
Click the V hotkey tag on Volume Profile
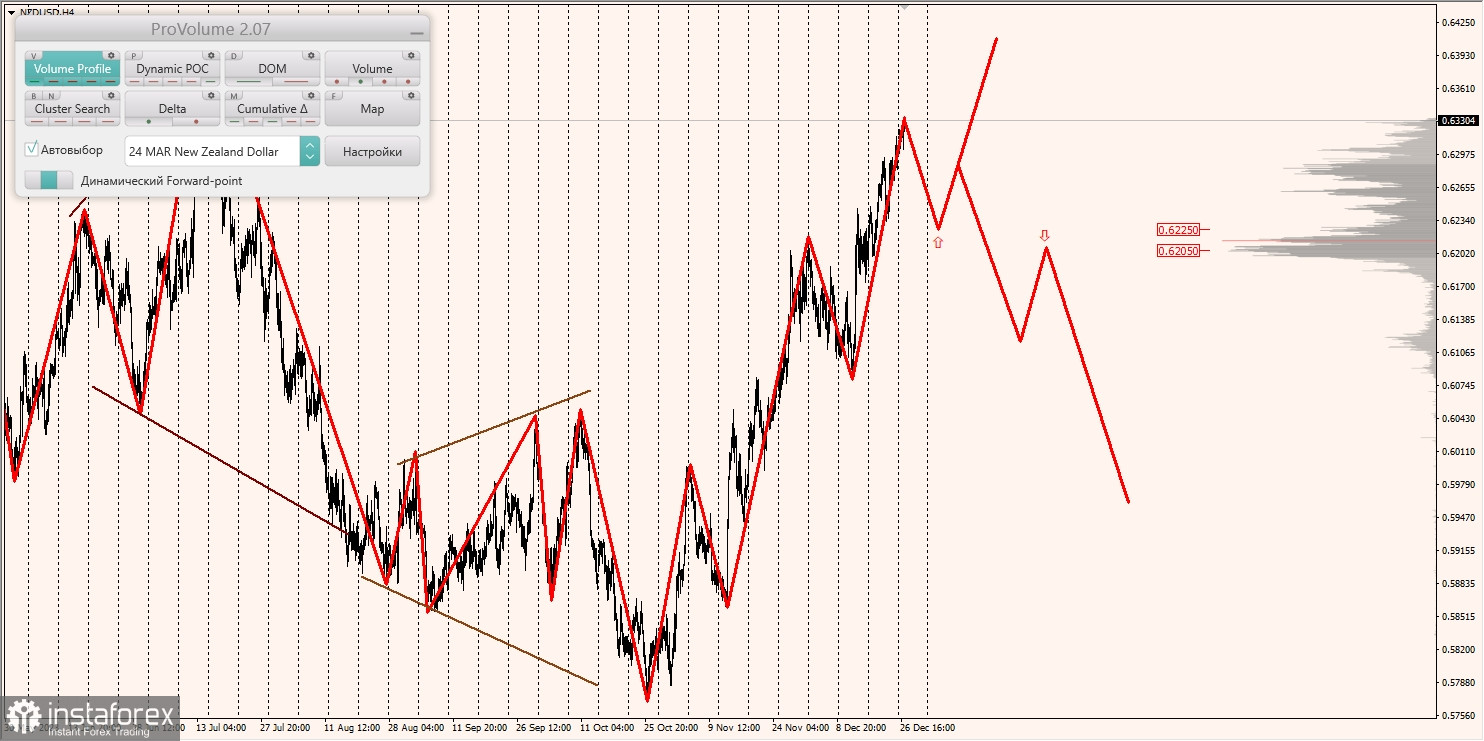34,56
